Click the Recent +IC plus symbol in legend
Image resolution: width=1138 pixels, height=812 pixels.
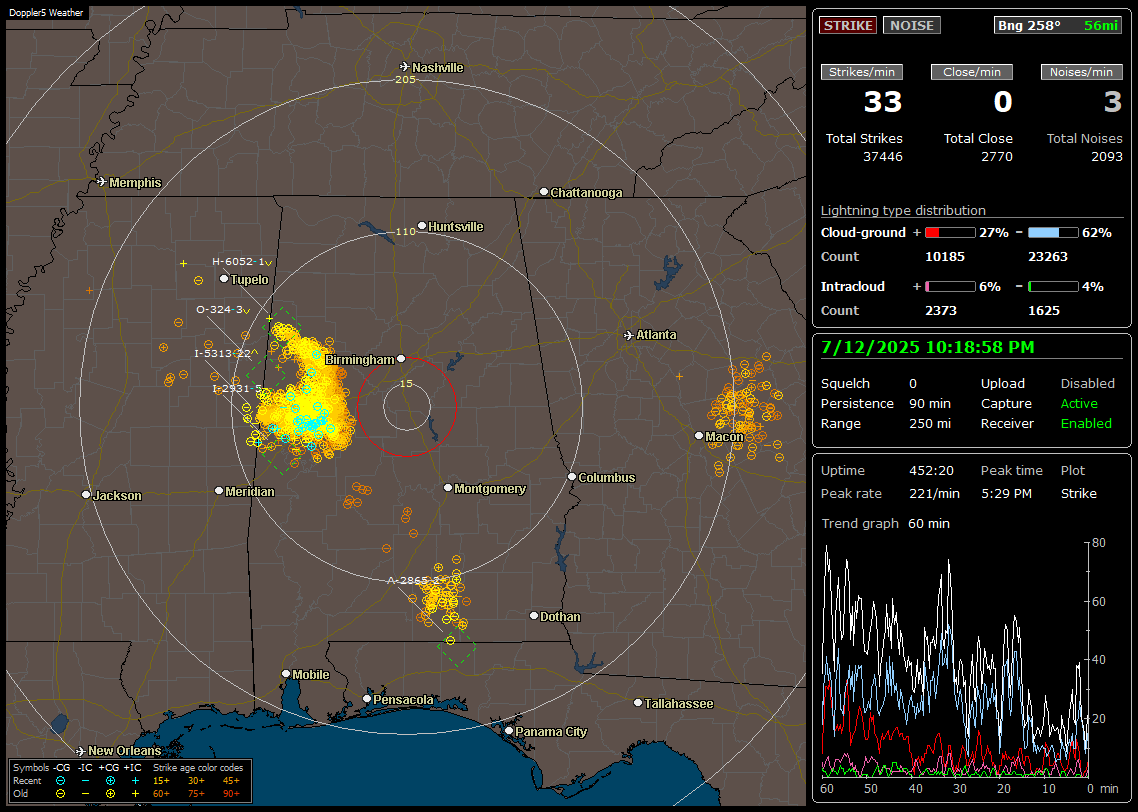point(135,781)
